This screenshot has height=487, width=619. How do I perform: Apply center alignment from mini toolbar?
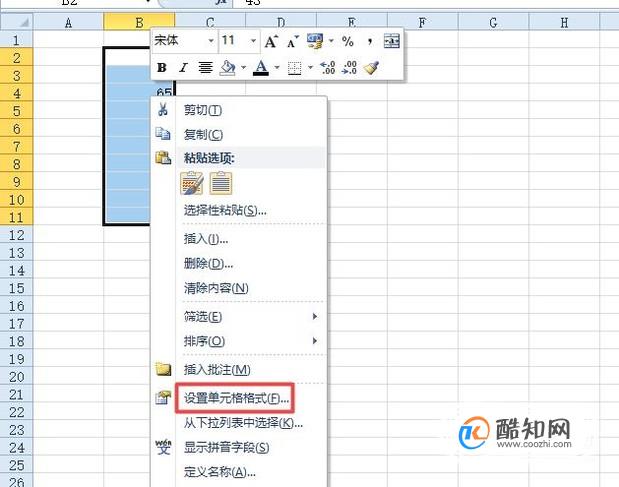(205, 68)
